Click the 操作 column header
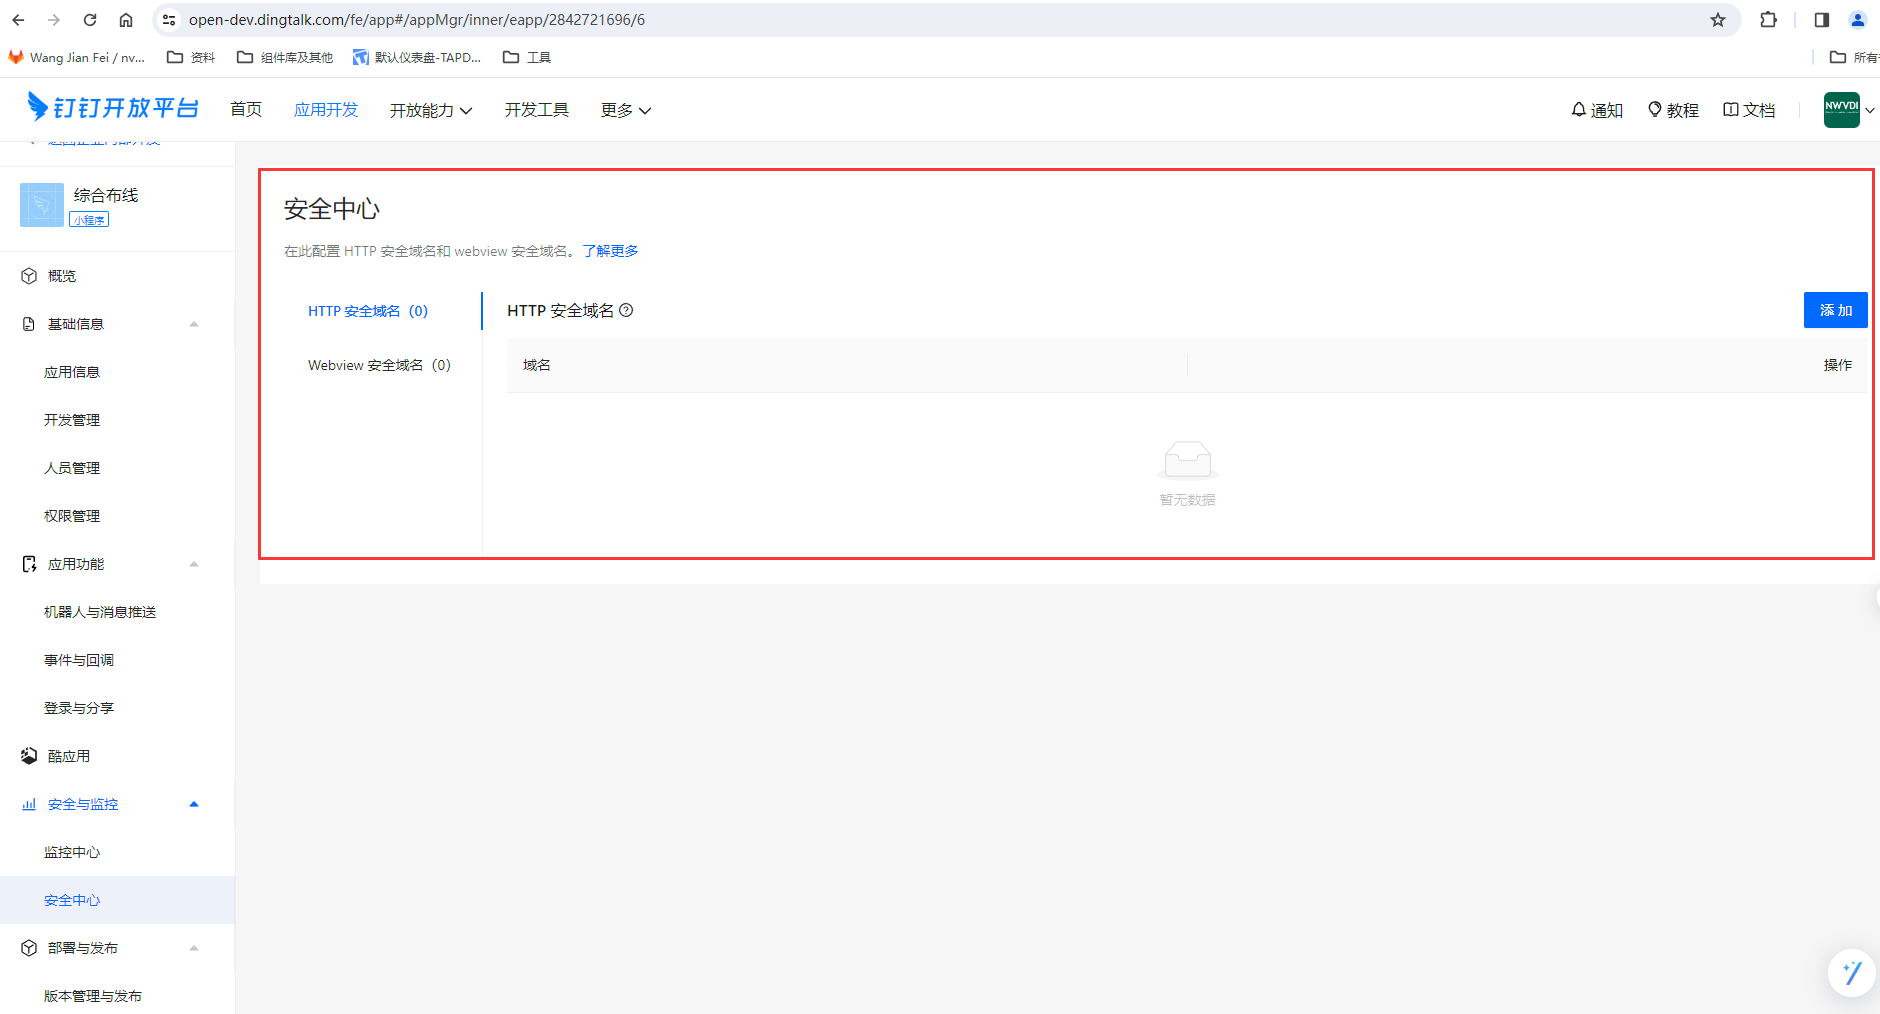The width and height of the screenshot is (1880, 1014). 1838,365
